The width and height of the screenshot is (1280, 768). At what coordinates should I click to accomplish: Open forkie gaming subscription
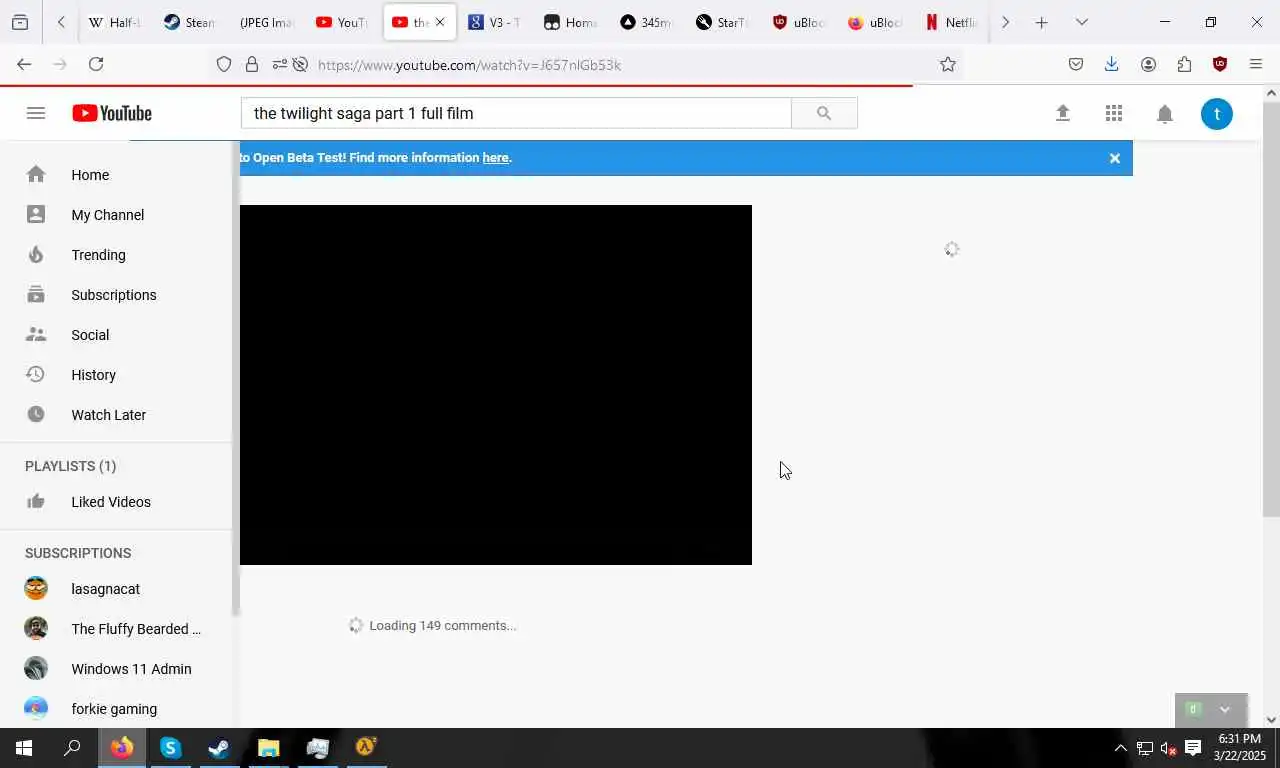pos(116,709)
